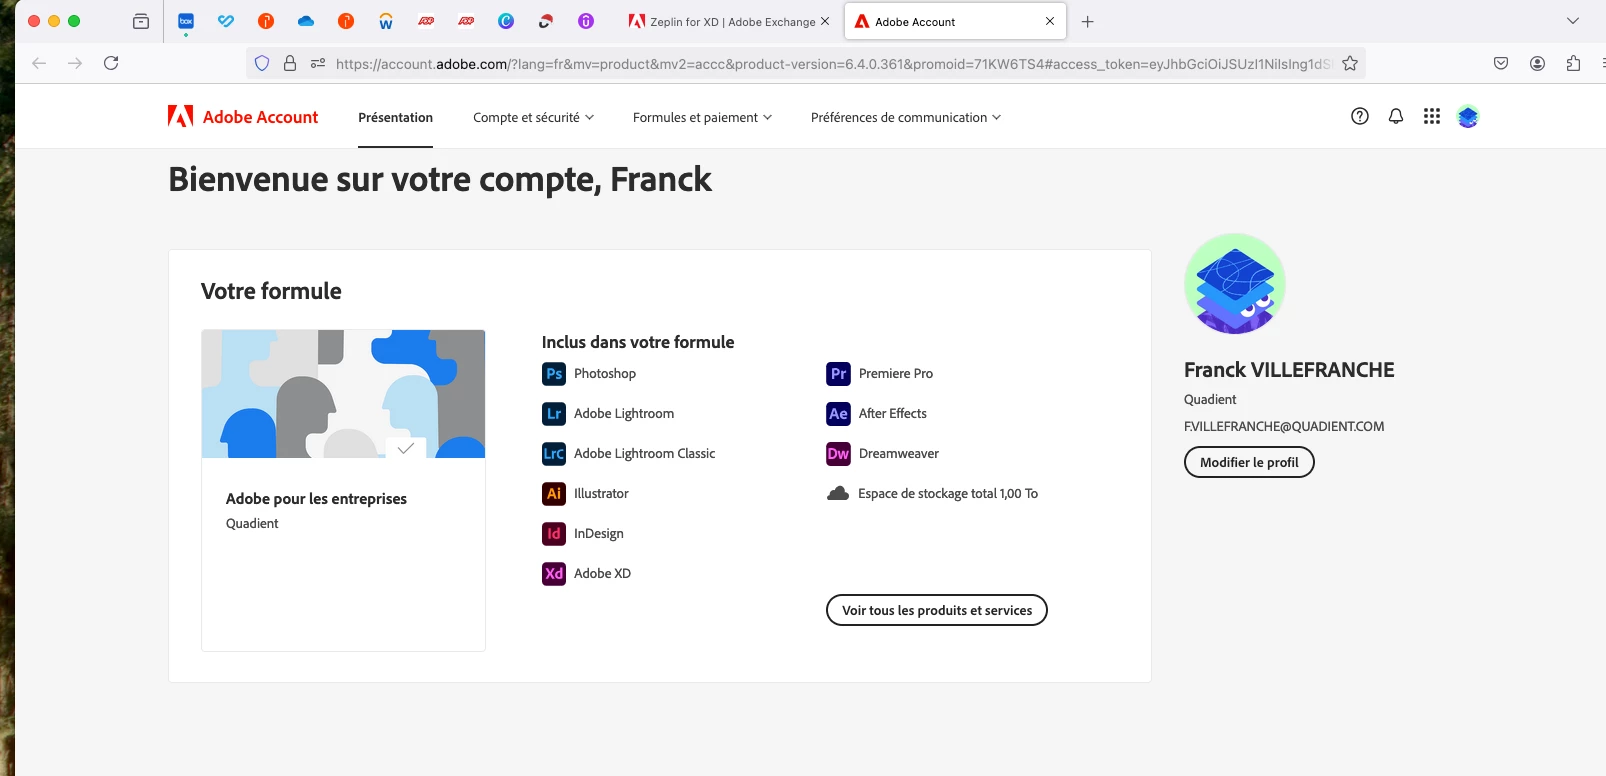Screen dimensions: 1606x776
Task: Close the Zeplin for XD tab
Action: (x=825, y=21)
